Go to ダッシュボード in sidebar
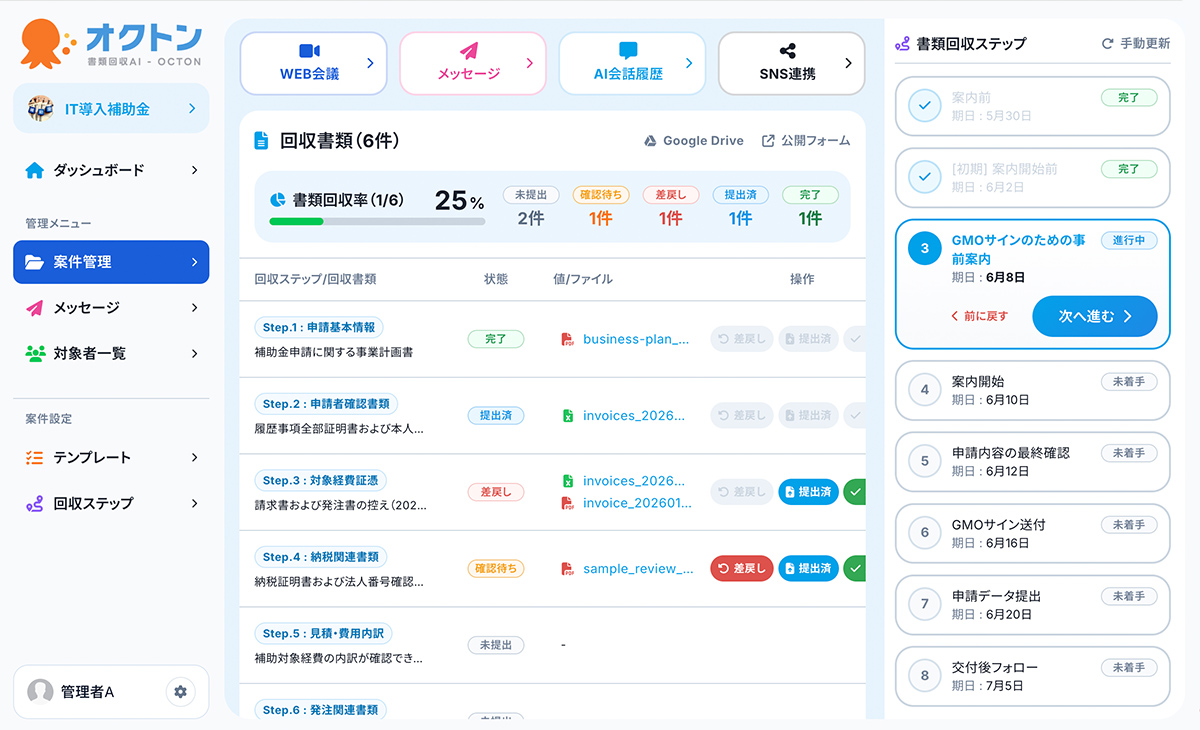The width and height of the screenshot is (1200, 730). 111,170
